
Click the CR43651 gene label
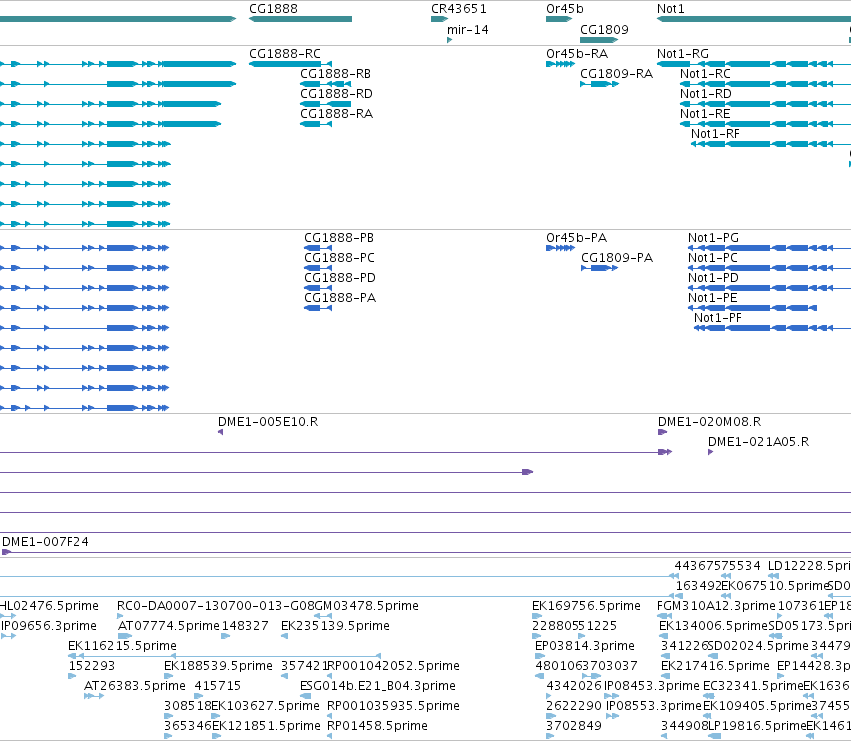[459, 9]
